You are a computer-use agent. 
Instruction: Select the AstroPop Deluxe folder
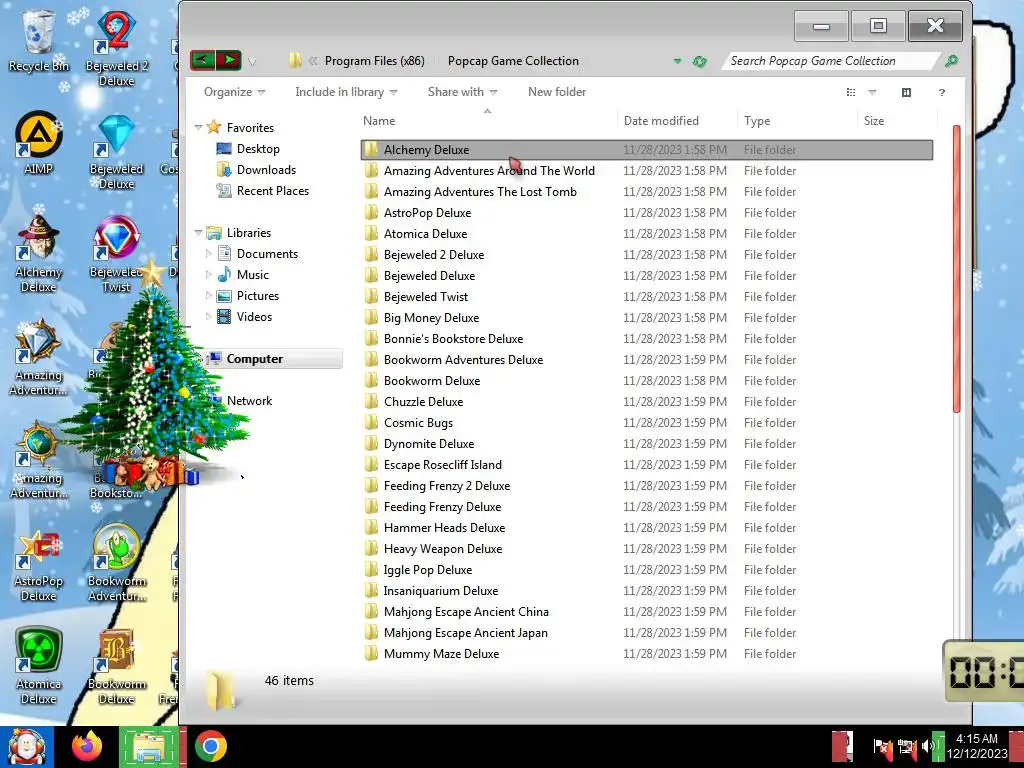click(x=646, y=213)
